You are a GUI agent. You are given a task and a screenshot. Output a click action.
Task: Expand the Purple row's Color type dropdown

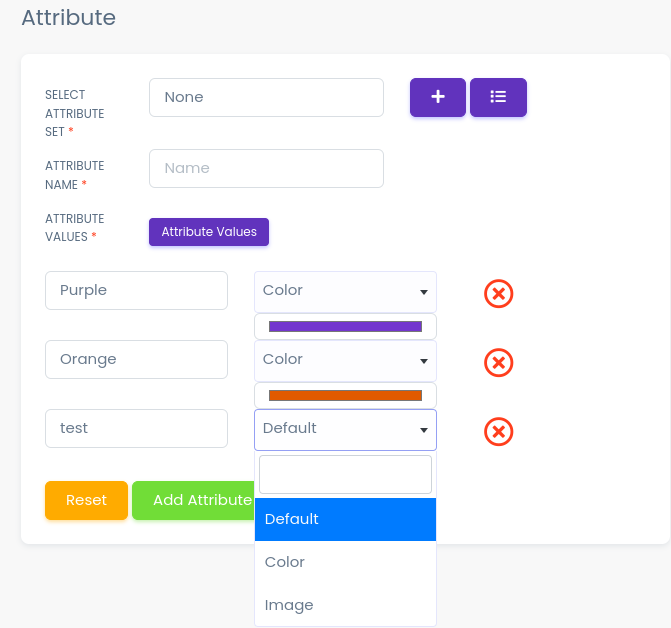[x=345, y=291]
